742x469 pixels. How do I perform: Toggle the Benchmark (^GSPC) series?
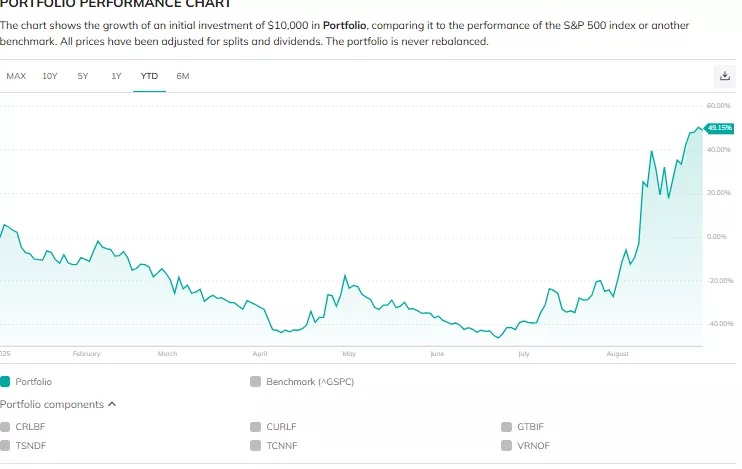click(x=256, y=381)
